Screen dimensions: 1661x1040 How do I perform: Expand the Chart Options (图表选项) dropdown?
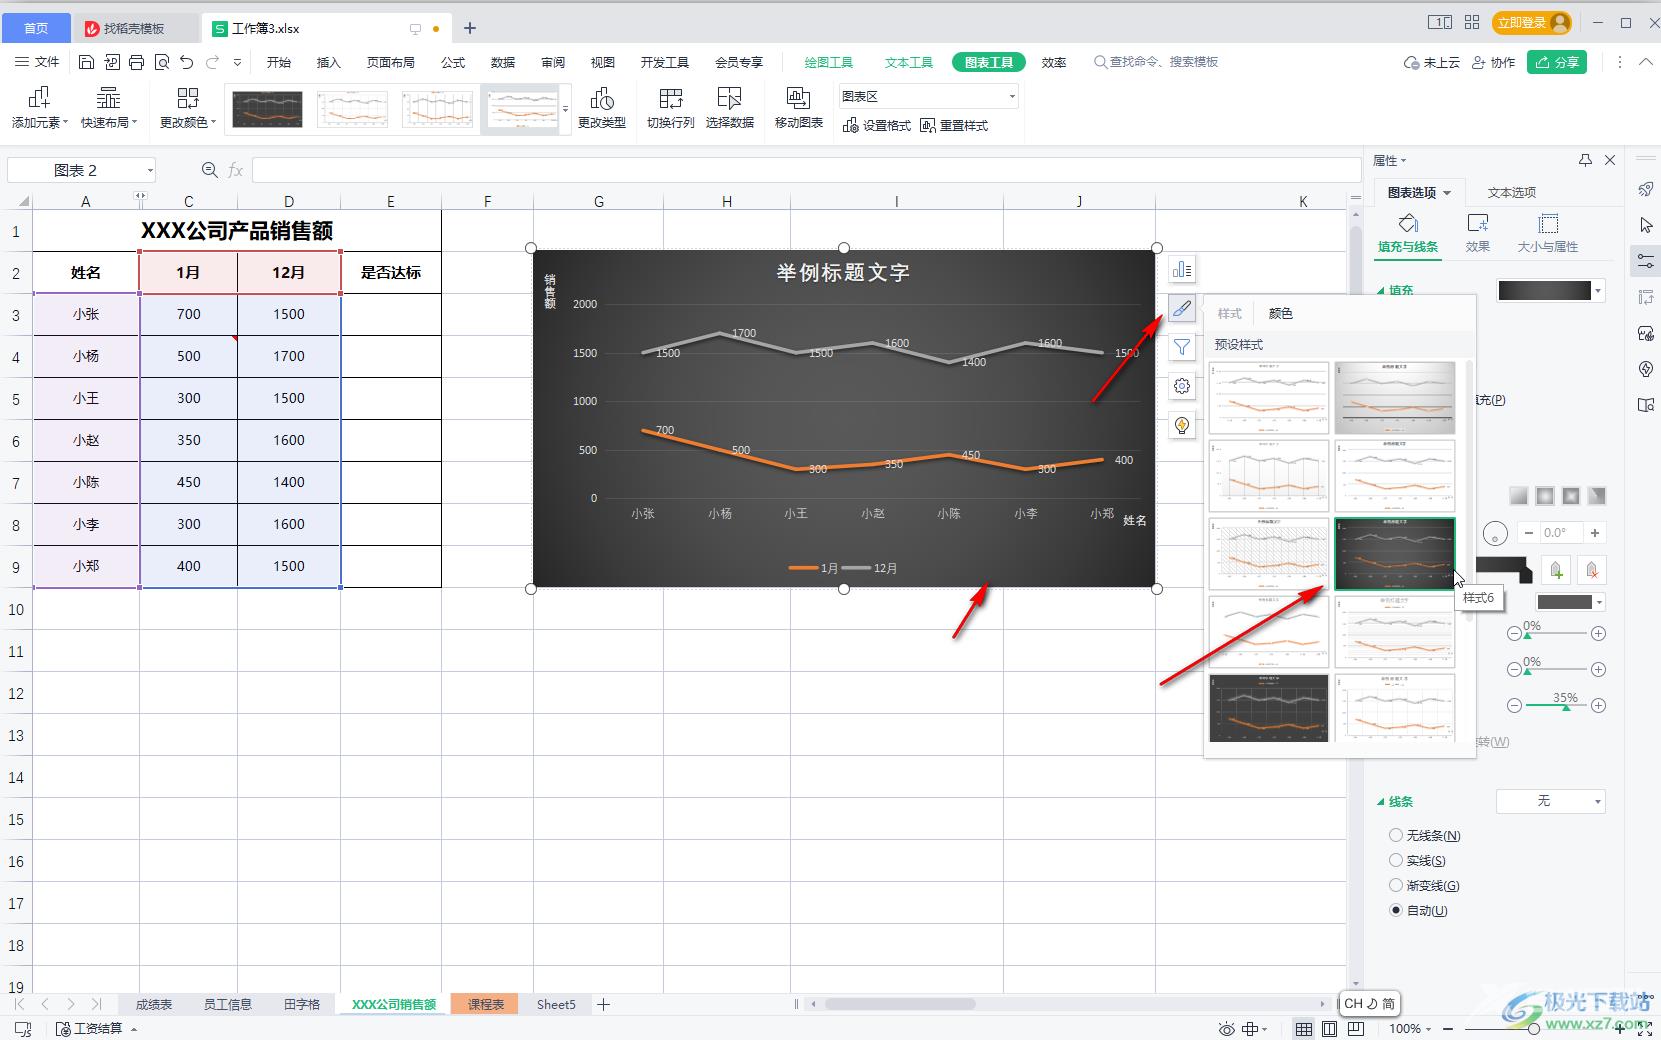coord(1447,192)
